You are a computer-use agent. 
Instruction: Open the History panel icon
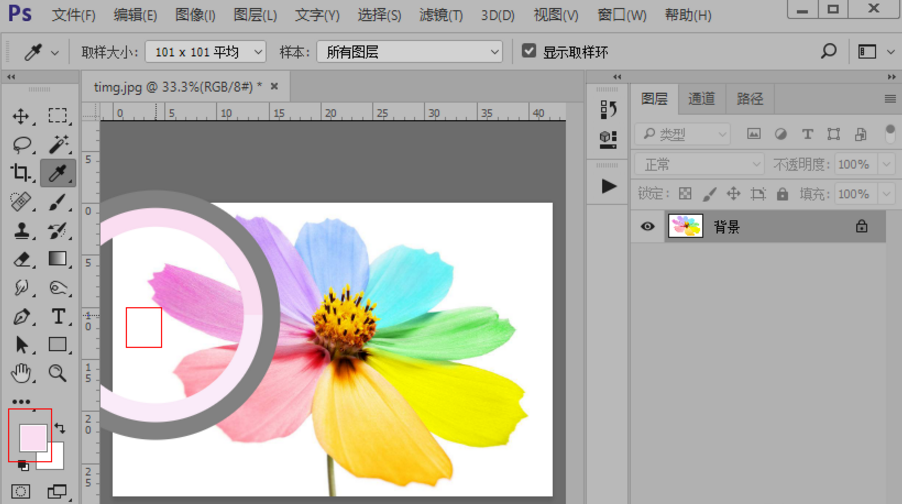(608, 109)
